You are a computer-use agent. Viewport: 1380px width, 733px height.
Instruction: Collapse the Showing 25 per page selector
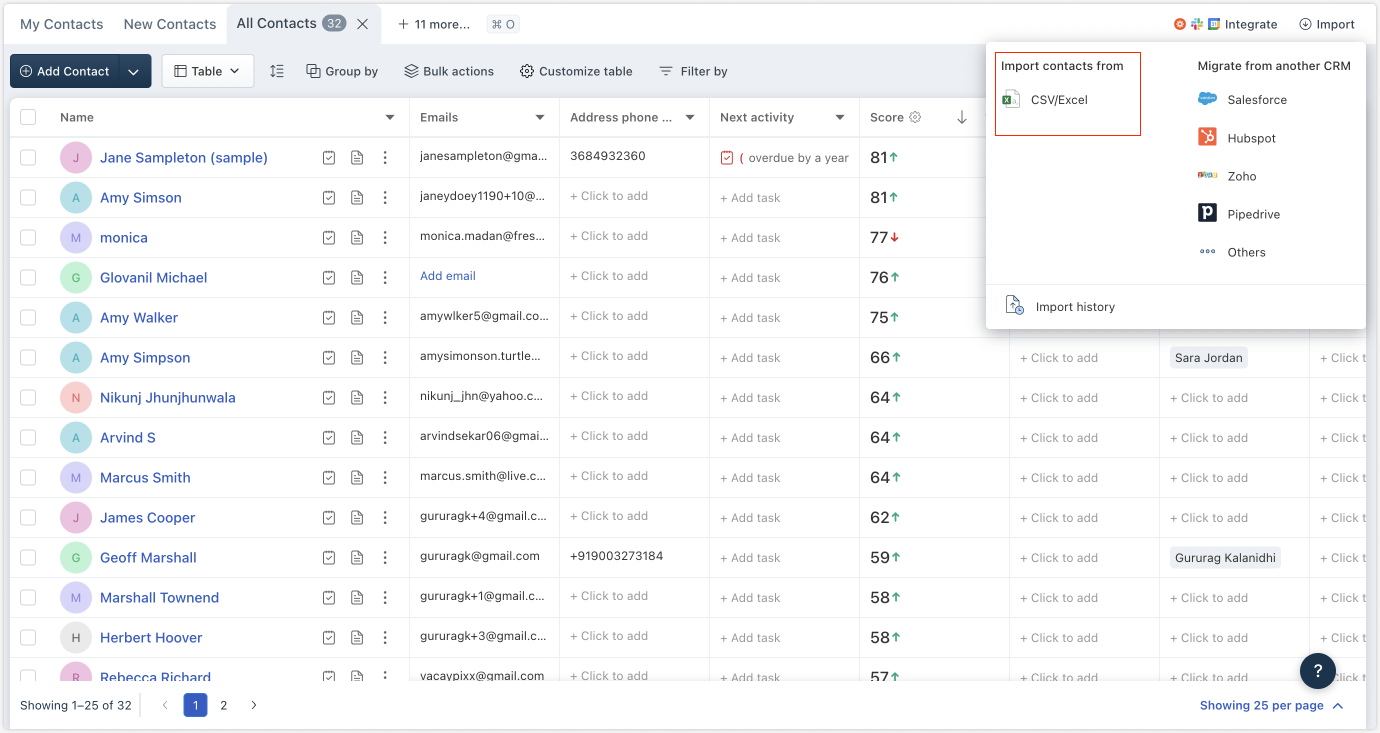tap(1338, 705)
